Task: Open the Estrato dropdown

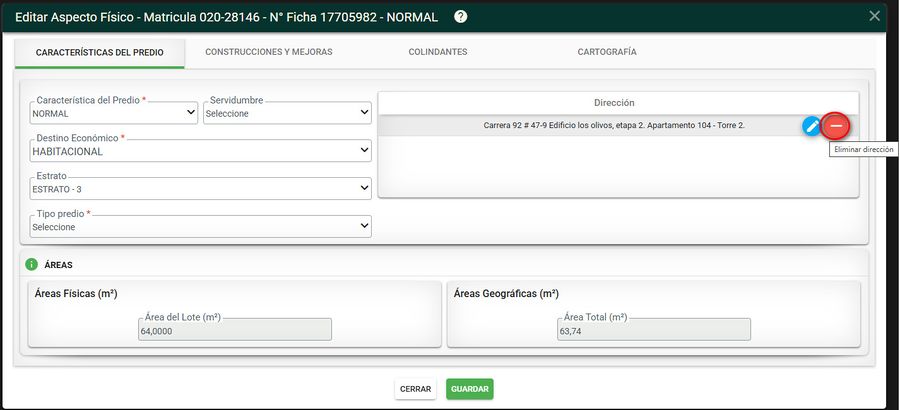Action: tap(200, 188)
